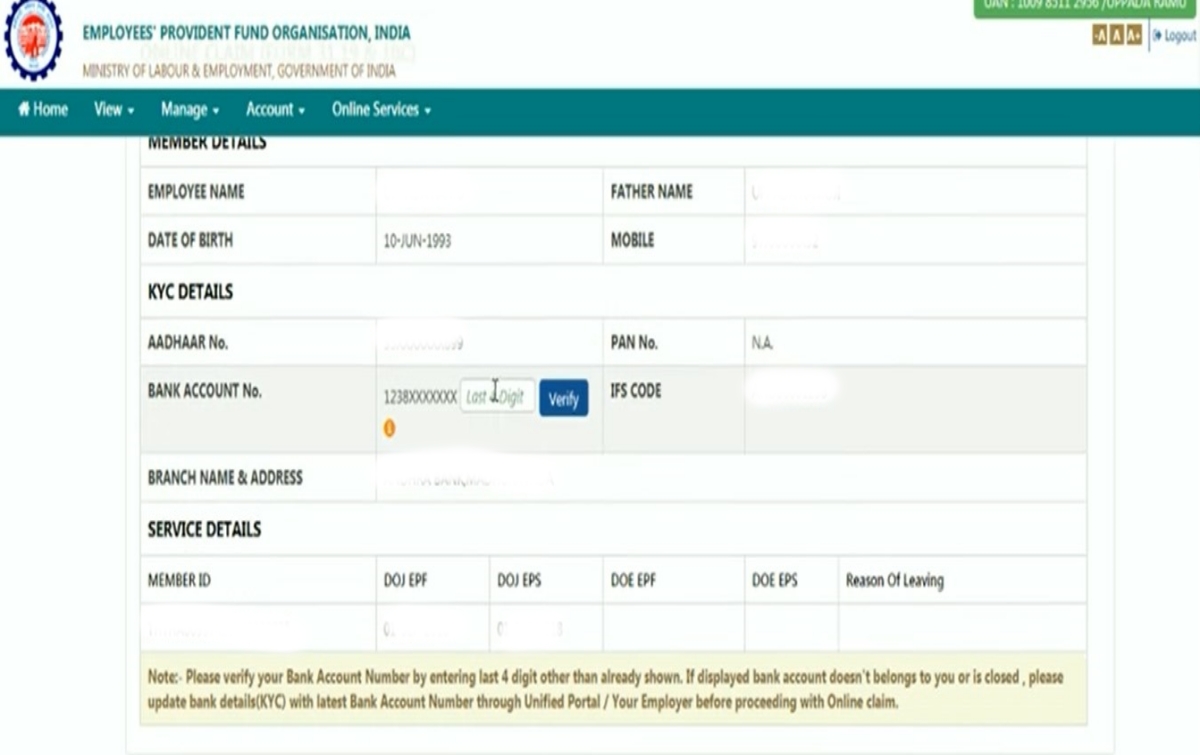The image size is (1200, 755).
Task: Click the DOJ EPS column header
Action: [x=519, y=580]
